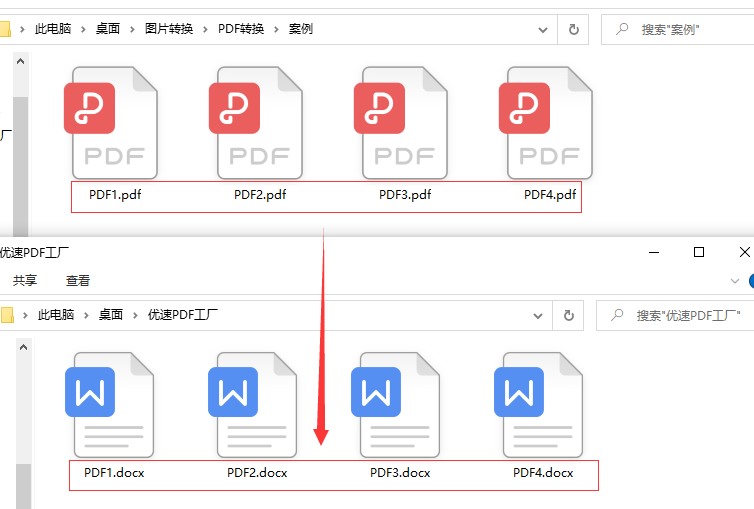Click the PDF3.docx file name
The width and height of the screenshot is (754, 509).
coord(400,473)
